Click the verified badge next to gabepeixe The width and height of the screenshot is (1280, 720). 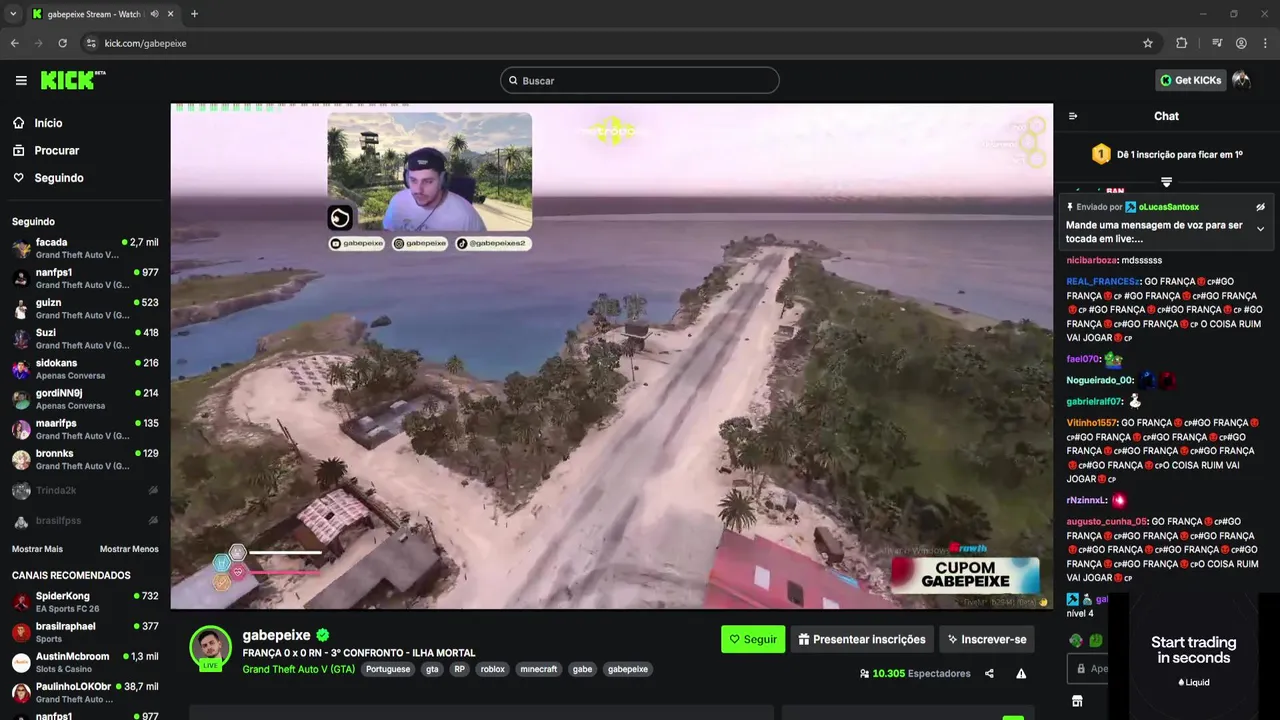click(323, 635)
